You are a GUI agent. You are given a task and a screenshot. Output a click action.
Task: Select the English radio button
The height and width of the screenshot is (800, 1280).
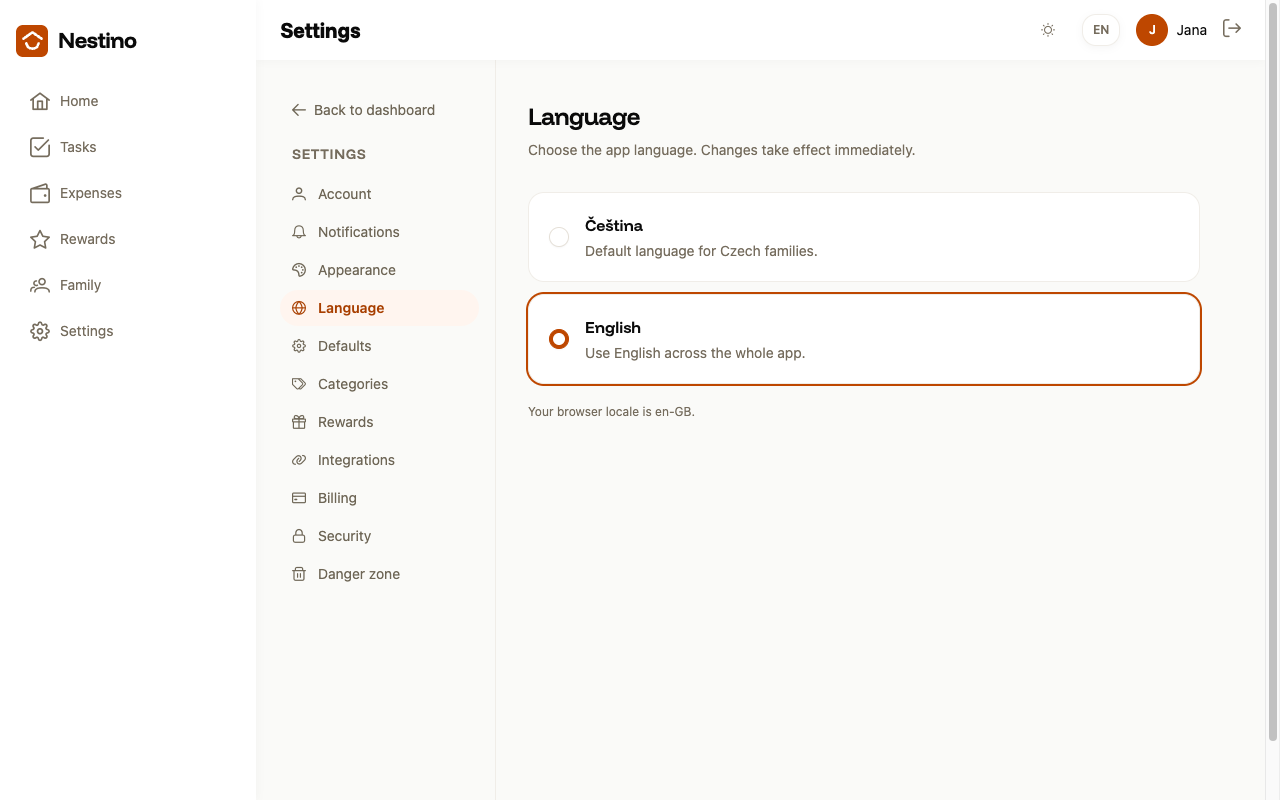pyautogui.click(x=559, y=339)
